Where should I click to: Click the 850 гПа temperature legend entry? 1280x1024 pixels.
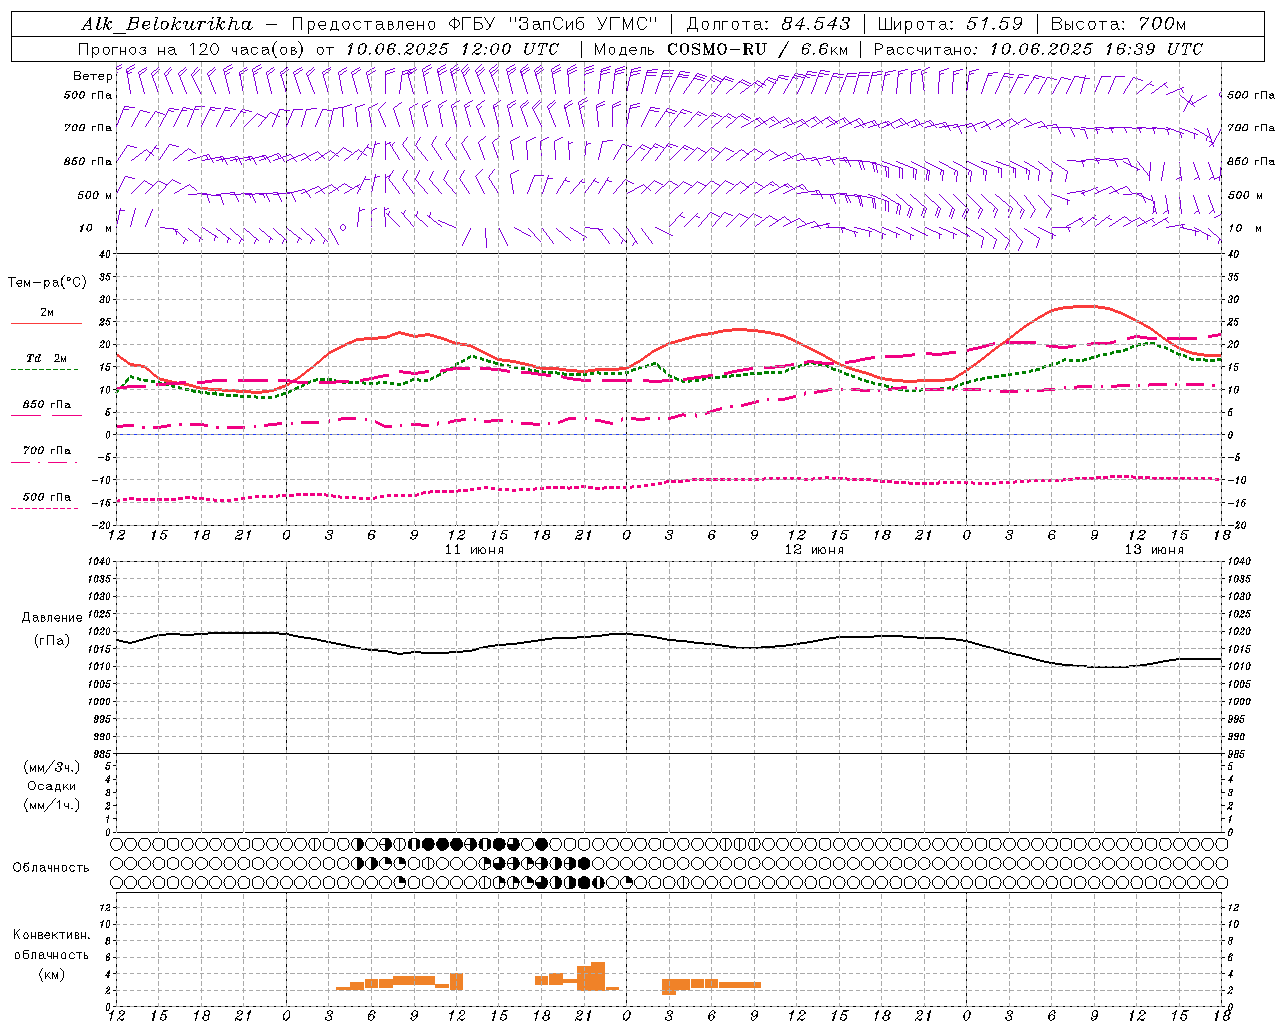click(47, 405)
